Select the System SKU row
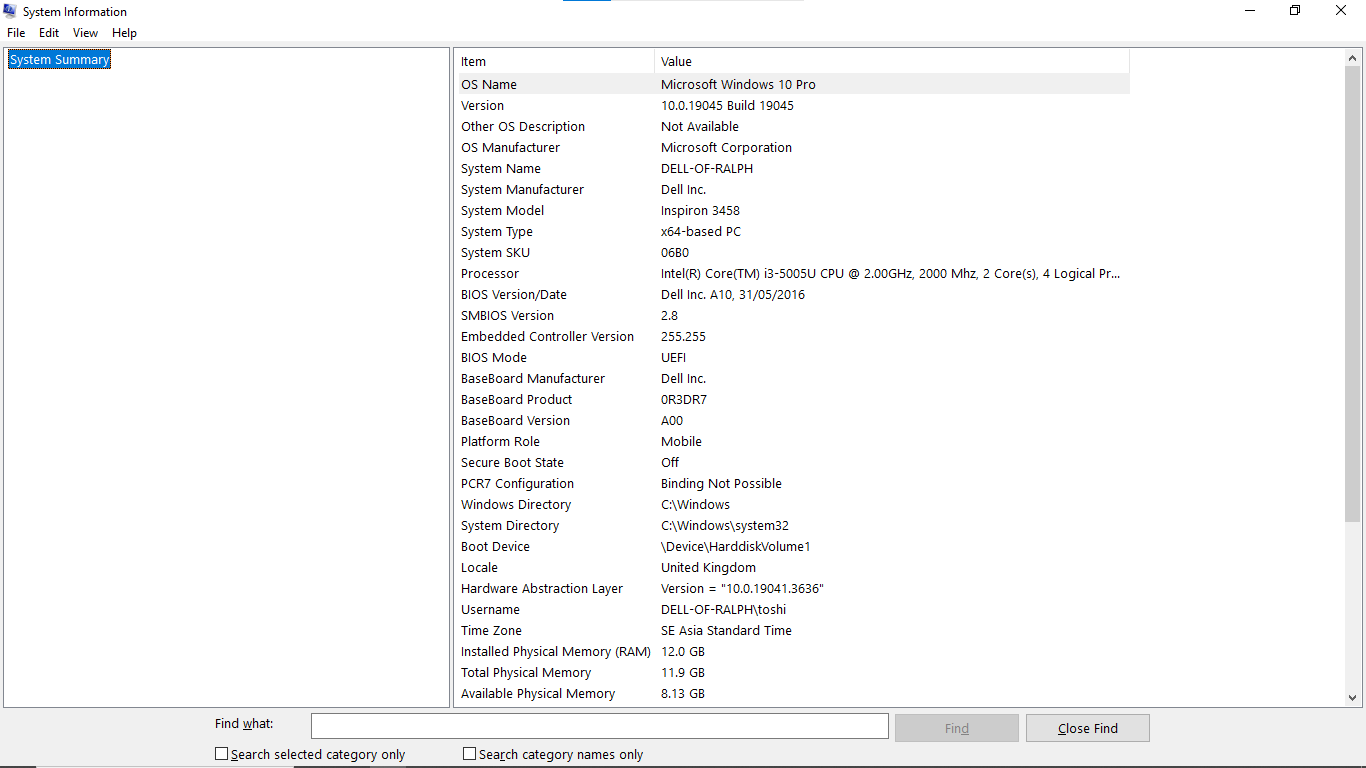1366x768 pixels. point(794,253)
